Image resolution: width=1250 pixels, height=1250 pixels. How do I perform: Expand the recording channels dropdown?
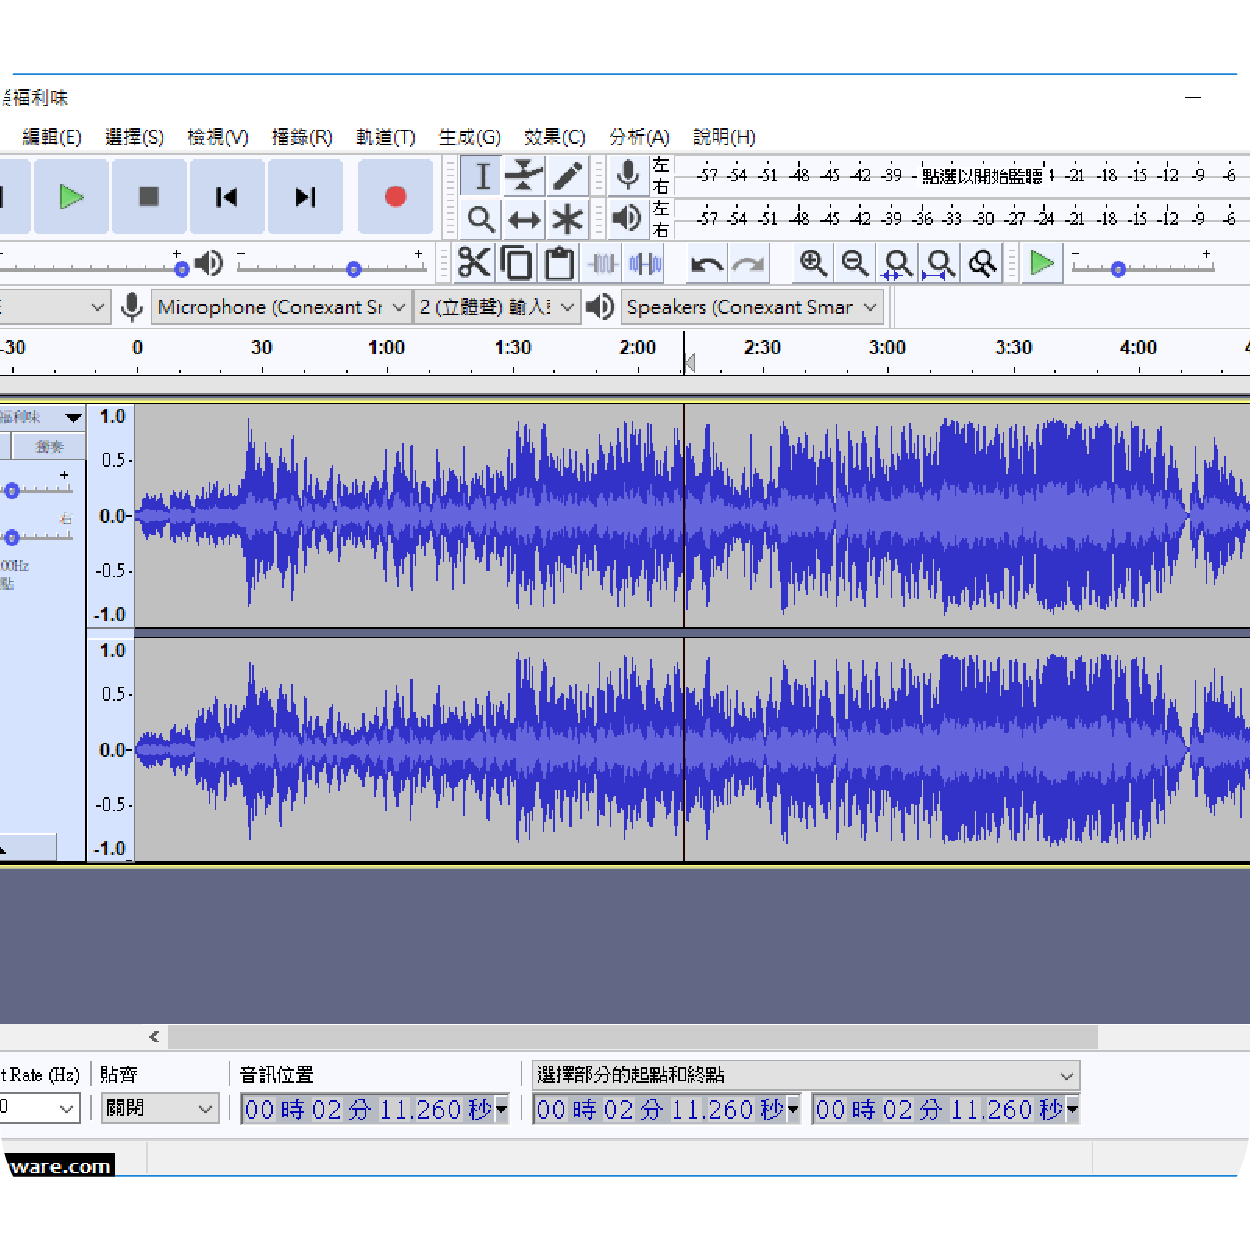tap(497, 307)
